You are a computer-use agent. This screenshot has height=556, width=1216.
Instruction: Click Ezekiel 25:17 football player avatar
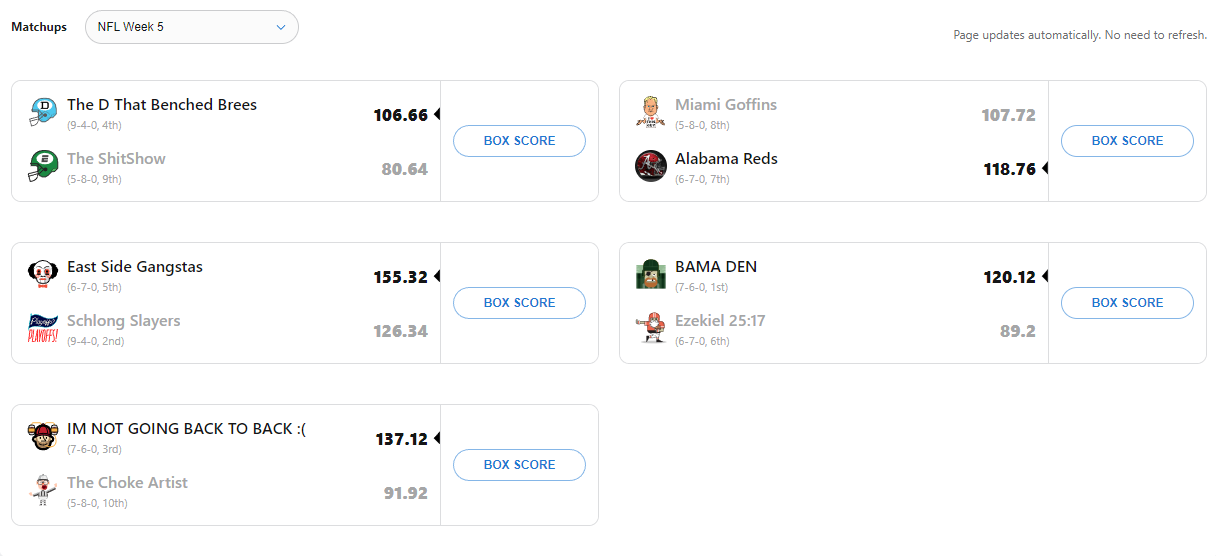click(651, 328)
